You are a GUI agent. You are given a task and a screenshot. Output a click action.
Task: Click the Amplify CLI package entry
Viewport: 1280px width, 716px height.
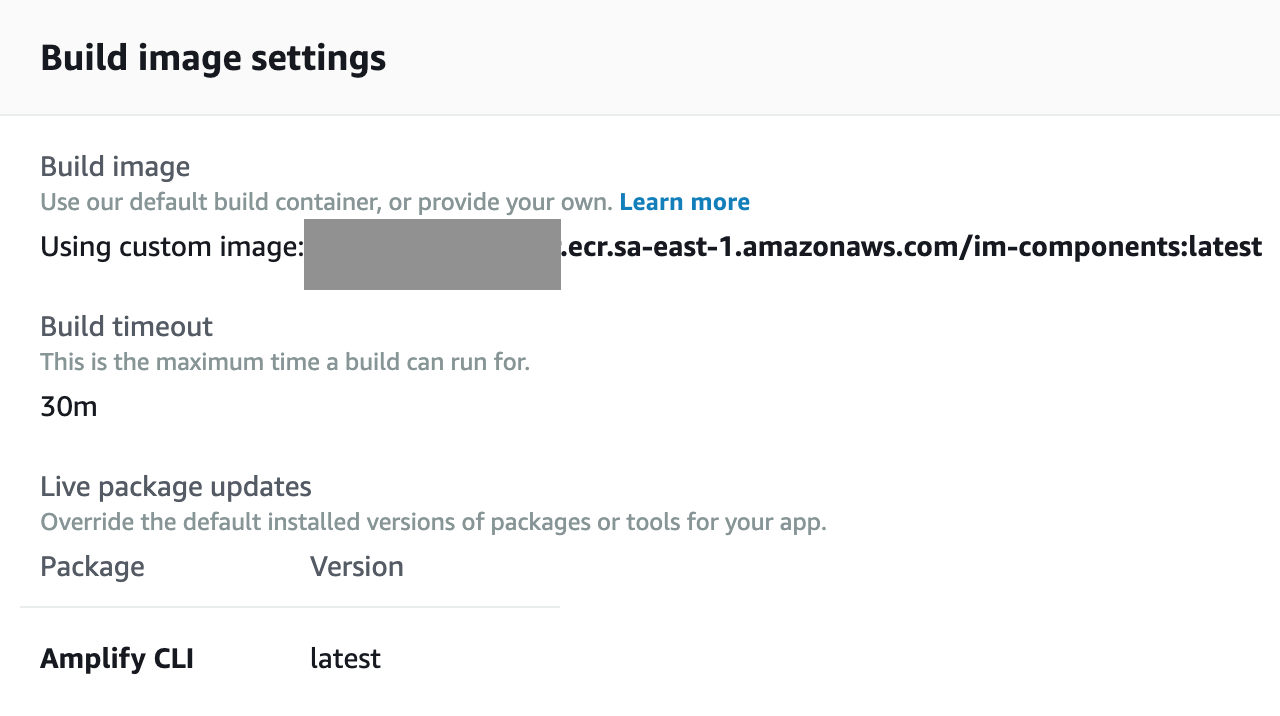coord(117,658)
